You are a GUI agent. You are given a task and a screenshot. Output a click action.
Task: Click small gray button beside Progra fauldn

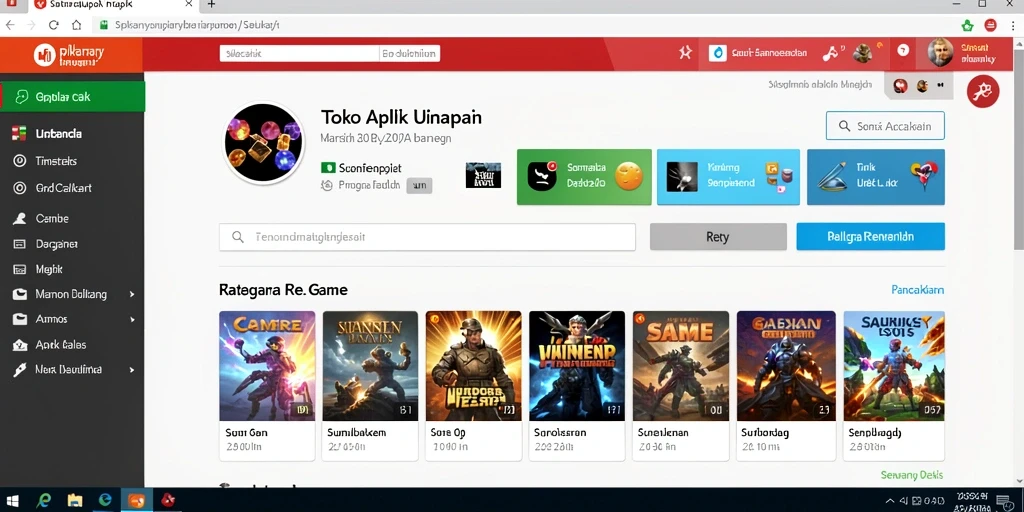tap(419, 185)
